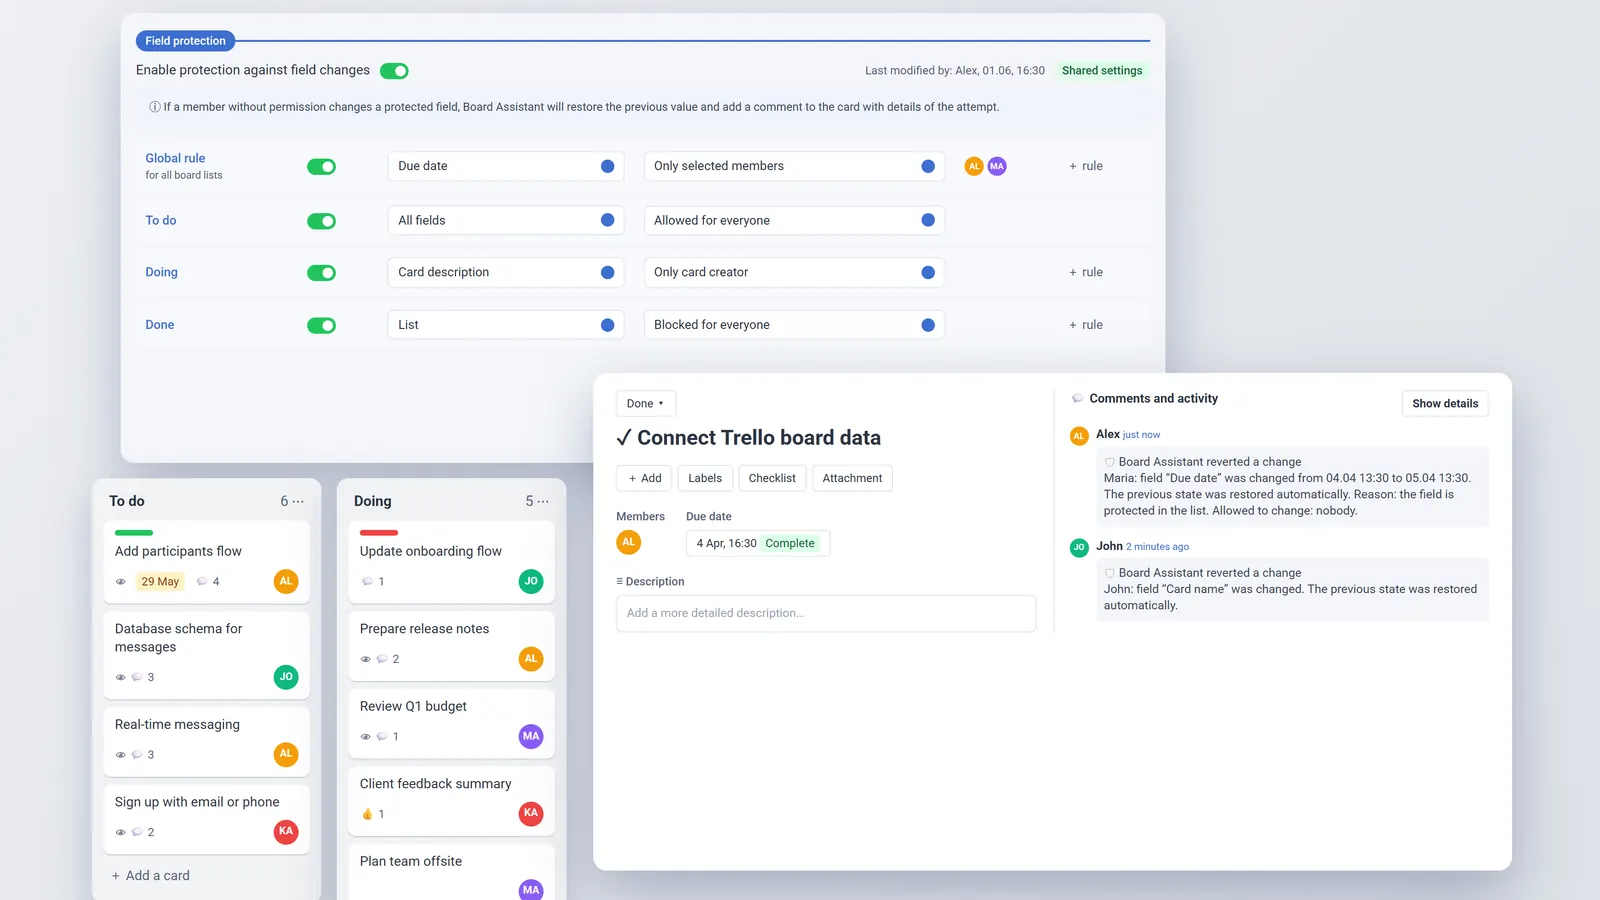
Task: Click watch eye icon on Prepare release notes card
Action: (x=365, y=659)
